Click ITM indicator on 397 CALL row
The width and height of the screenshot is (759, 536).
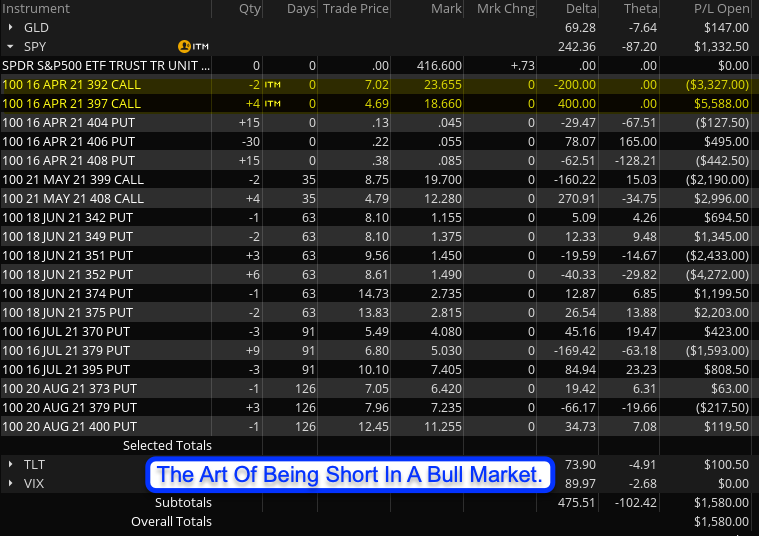(x=273, y=104)
